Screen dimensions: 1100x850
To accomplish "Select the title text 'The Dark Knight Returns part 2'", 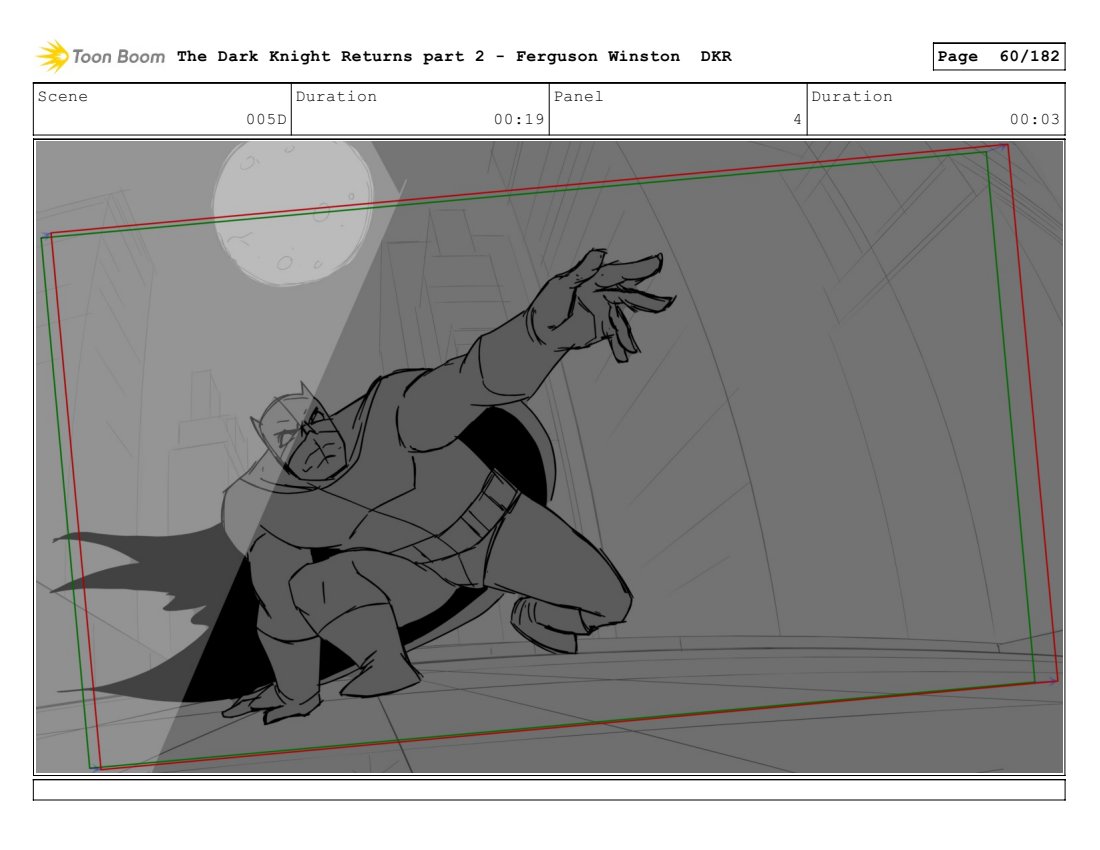I will (330, 56).
